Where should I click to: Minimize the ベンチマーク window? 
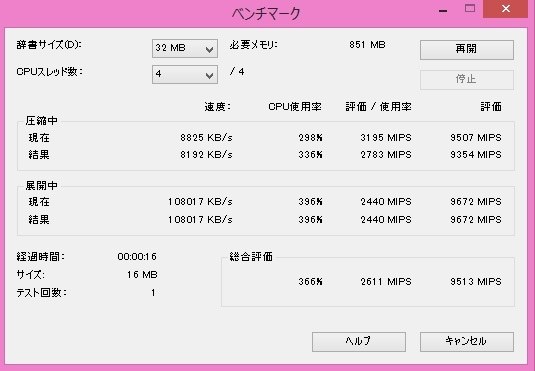pyautogui.click(x=443, y=10)
